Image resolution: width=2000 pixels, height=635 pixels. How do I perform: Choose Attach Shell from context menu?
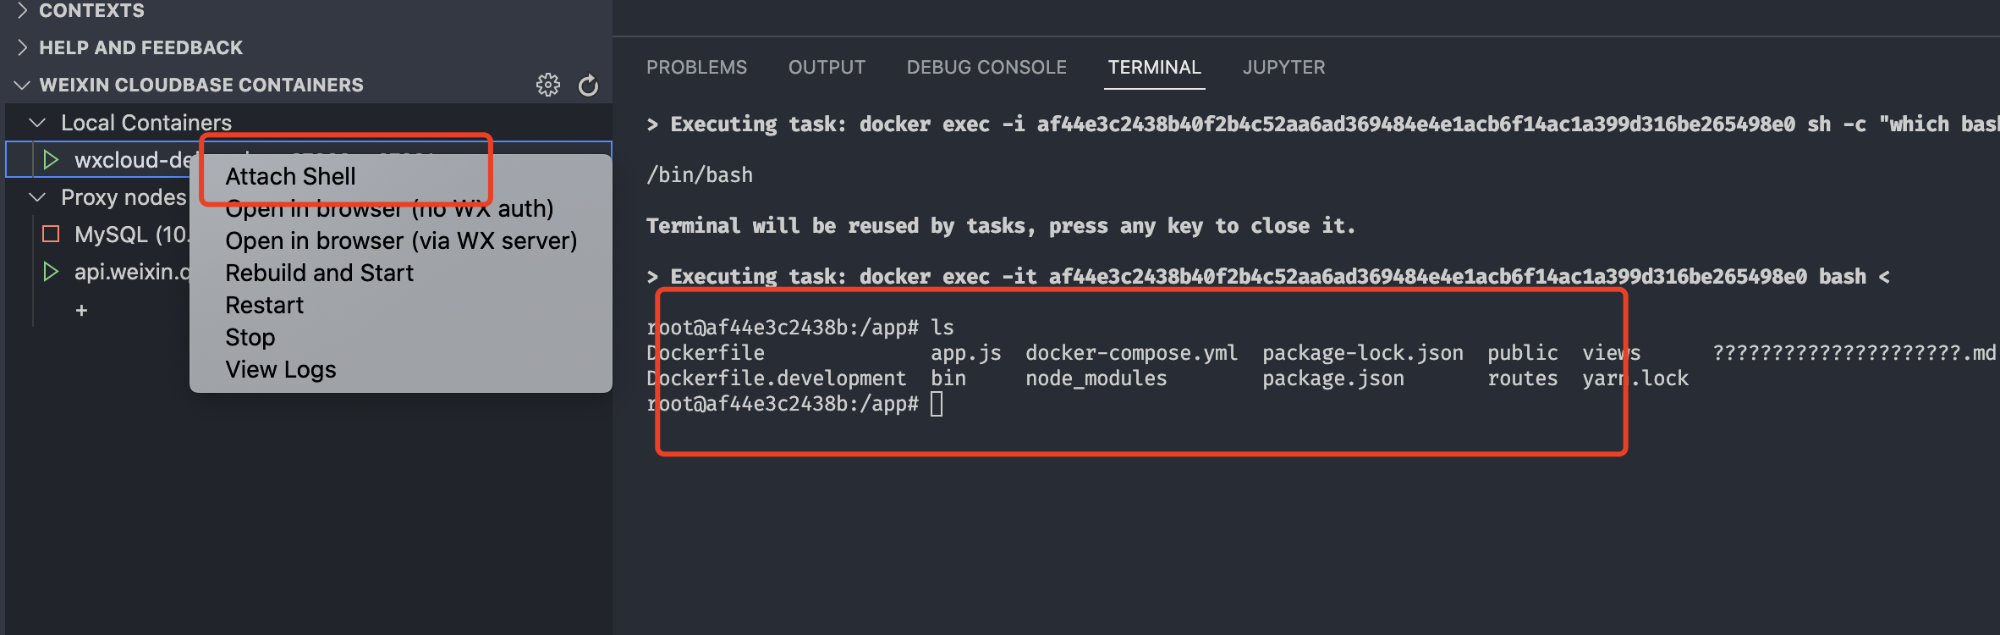click(x=290, y=176)
